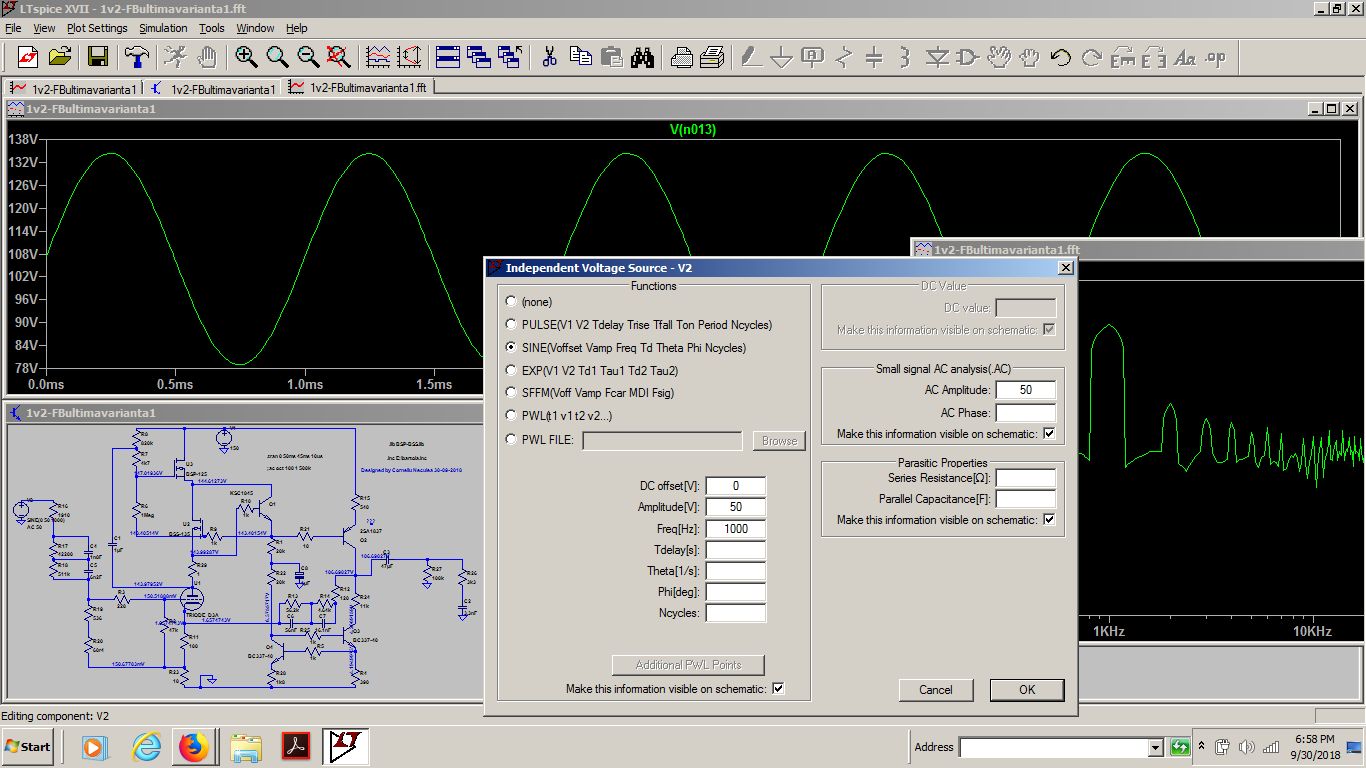Click the Zoom full extents icon
The height and width of the screenshot is (768, 1366).
tap(339, 57)
